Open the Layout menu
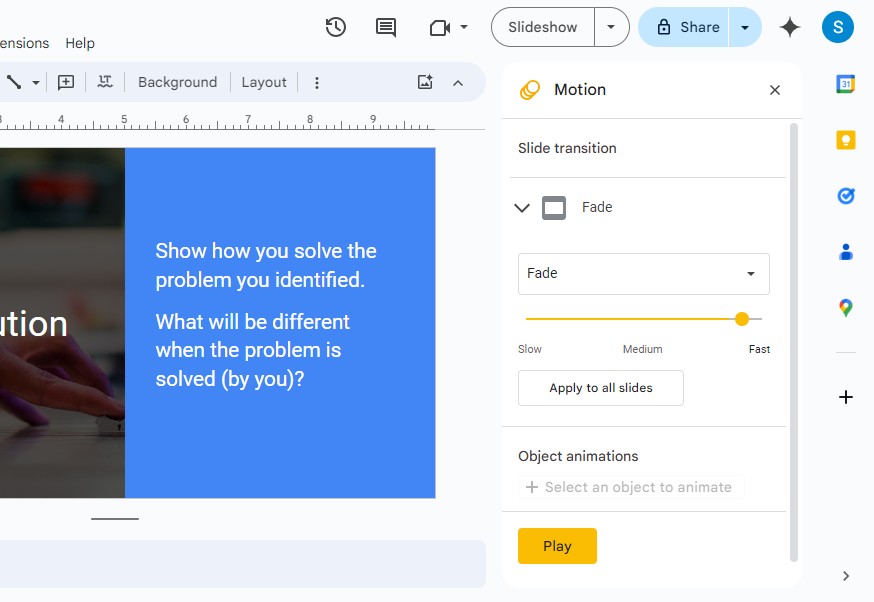Viewport: 874px width, 602px height. tap(264, 82)
